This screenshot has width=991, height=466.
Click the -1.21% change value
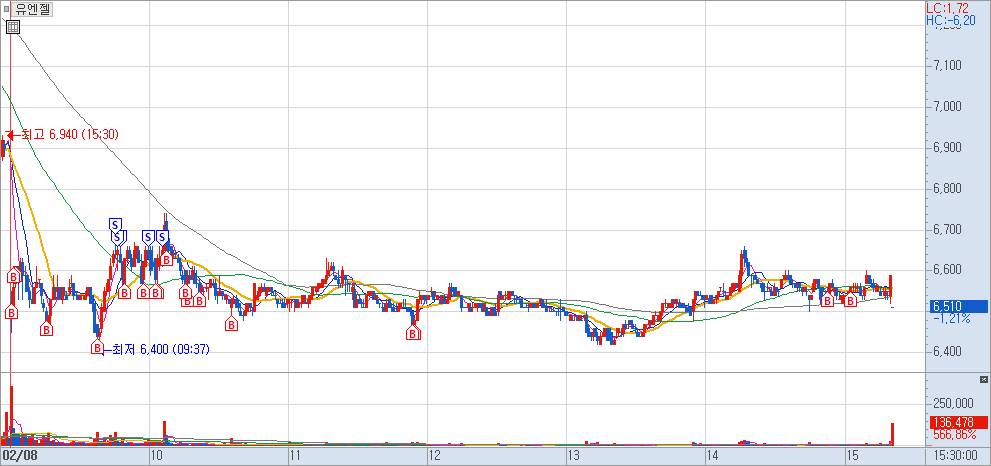click(951, 319)
